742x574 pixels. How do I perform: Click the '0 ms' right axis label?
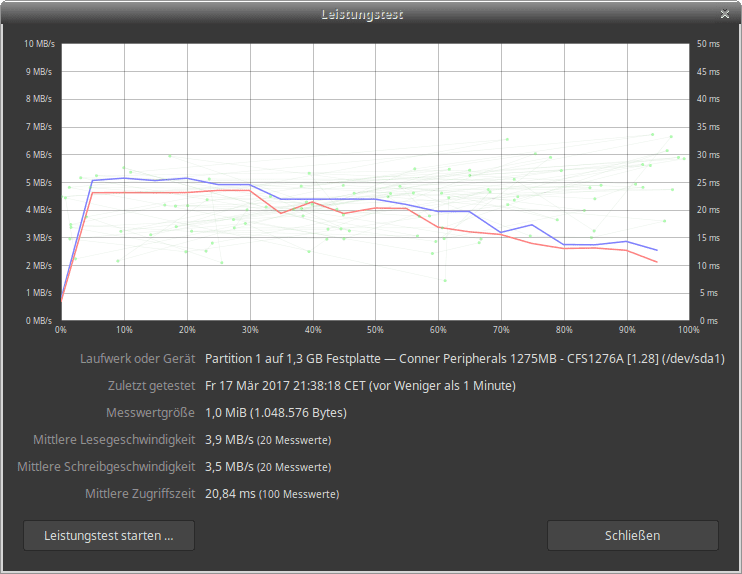pyautogui.click(x=709, y=321)
